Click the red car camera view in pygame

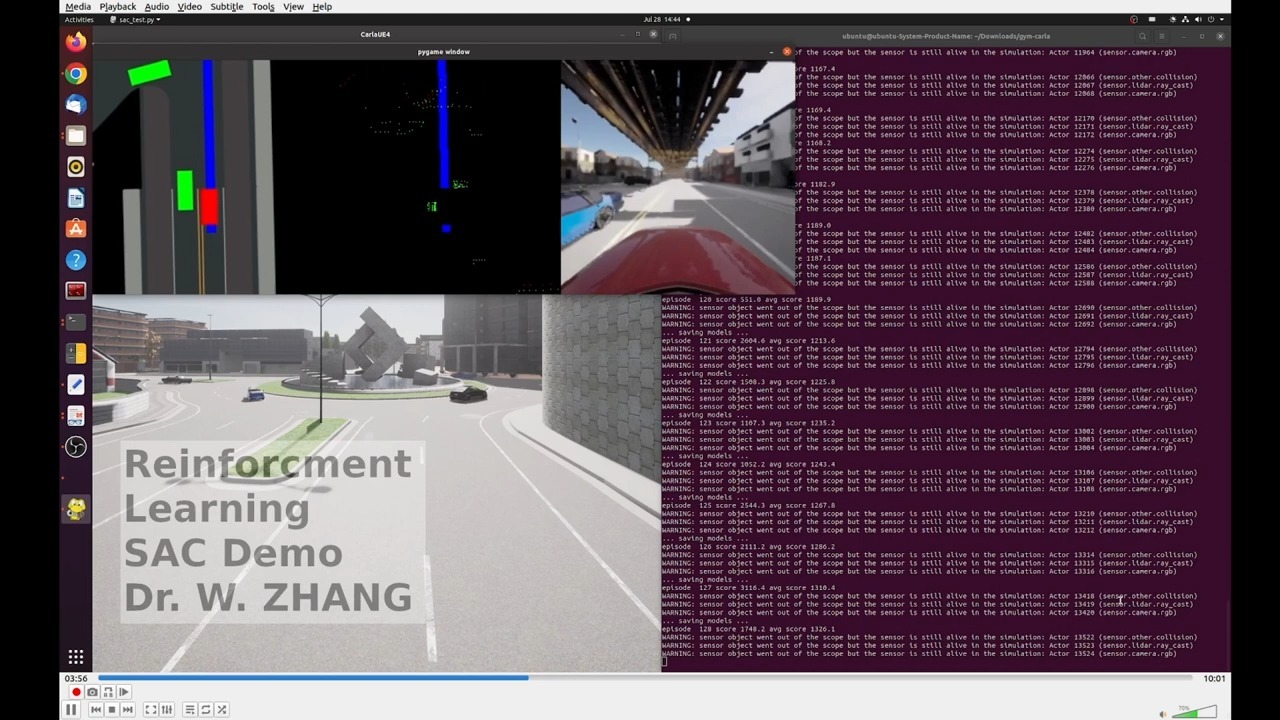click(678, 177)
